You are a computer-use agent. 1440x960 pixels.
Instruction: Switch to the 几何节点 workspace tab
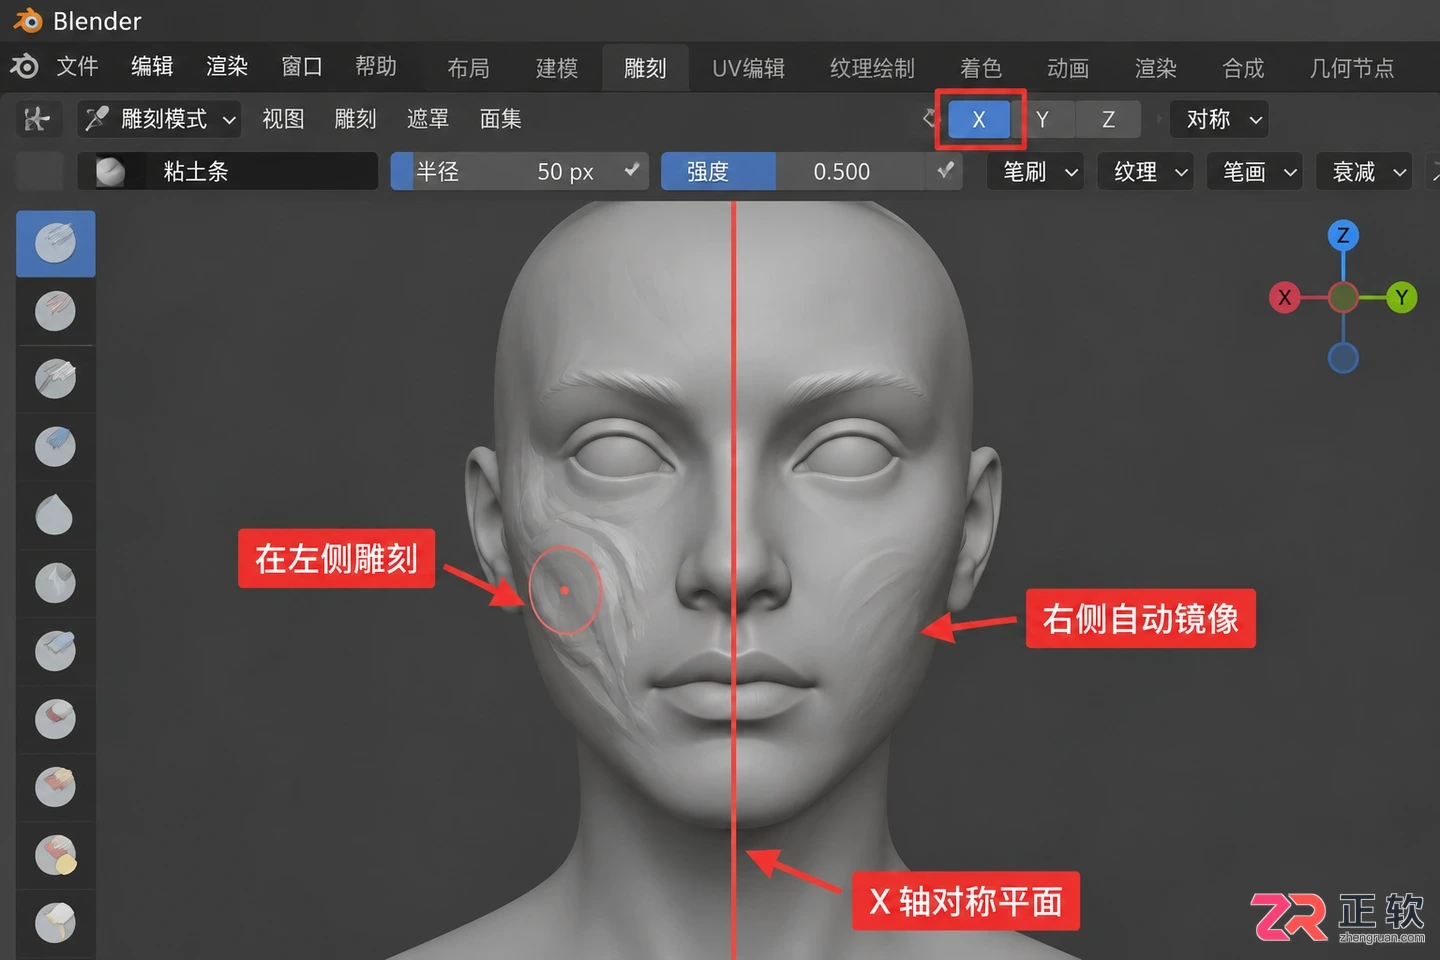[x=1352, y=68]
